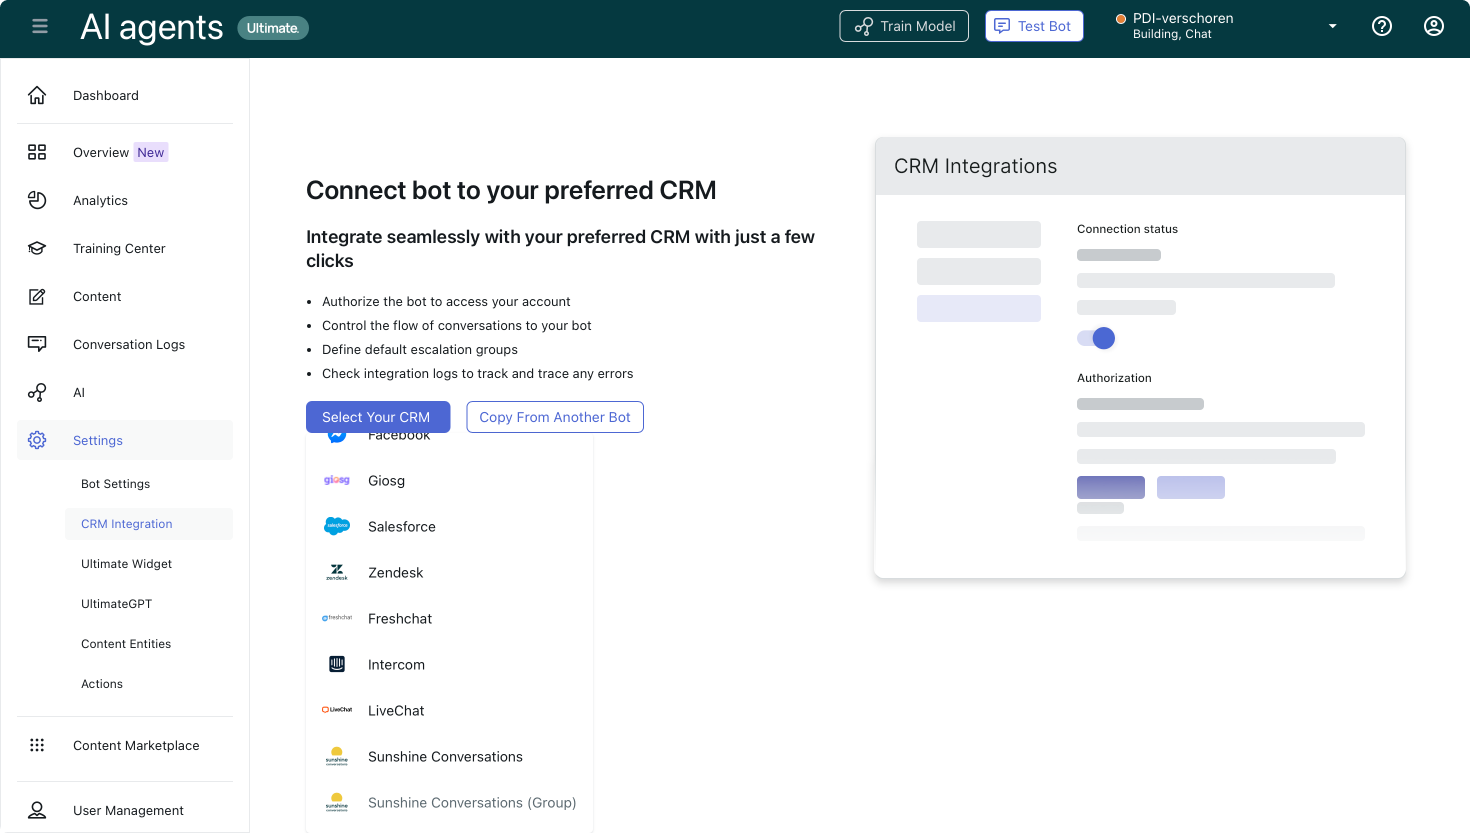
Task: Click the Training Center graduation cap icon
Action: click(37, 248)
